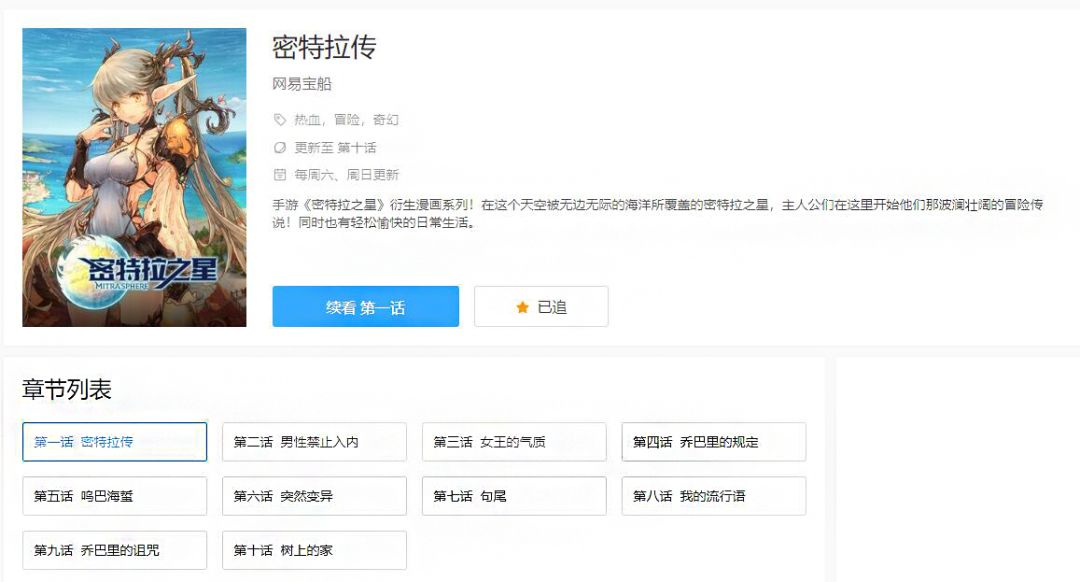Open chapter 第七话 句尾
The height and width of the screenshot is (582, 1080).
(514, 496)
